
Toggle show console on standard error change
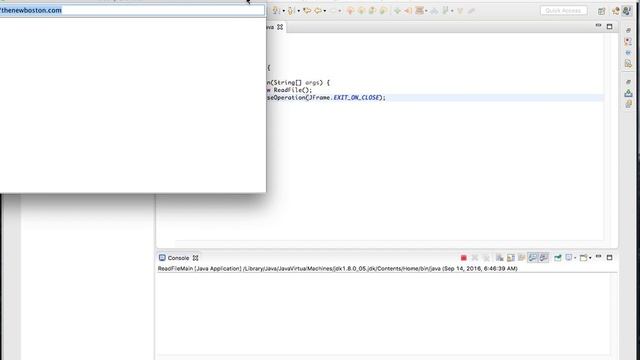(x=544, y=258)
